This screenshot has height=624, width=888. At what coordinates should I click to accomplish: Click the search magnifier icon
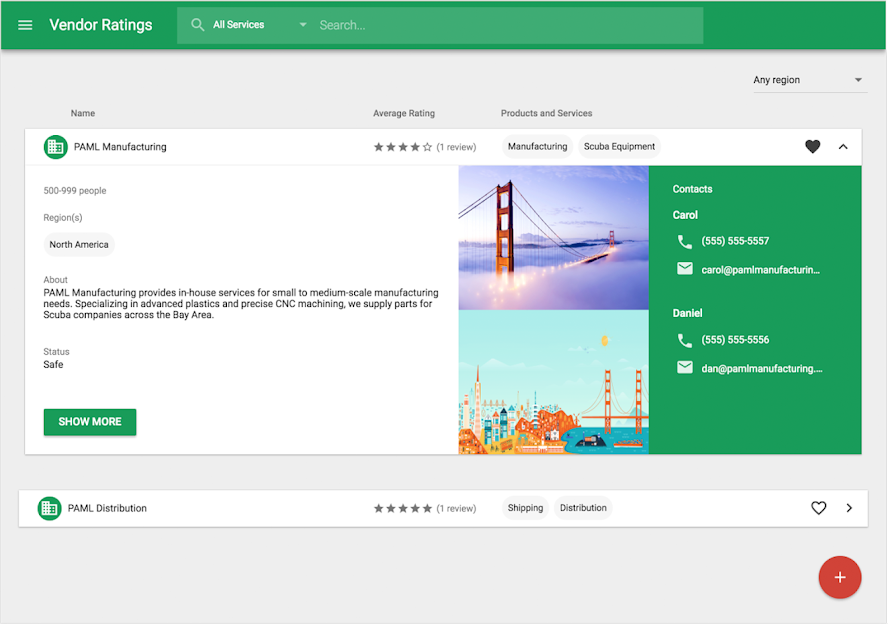(197, 25)
